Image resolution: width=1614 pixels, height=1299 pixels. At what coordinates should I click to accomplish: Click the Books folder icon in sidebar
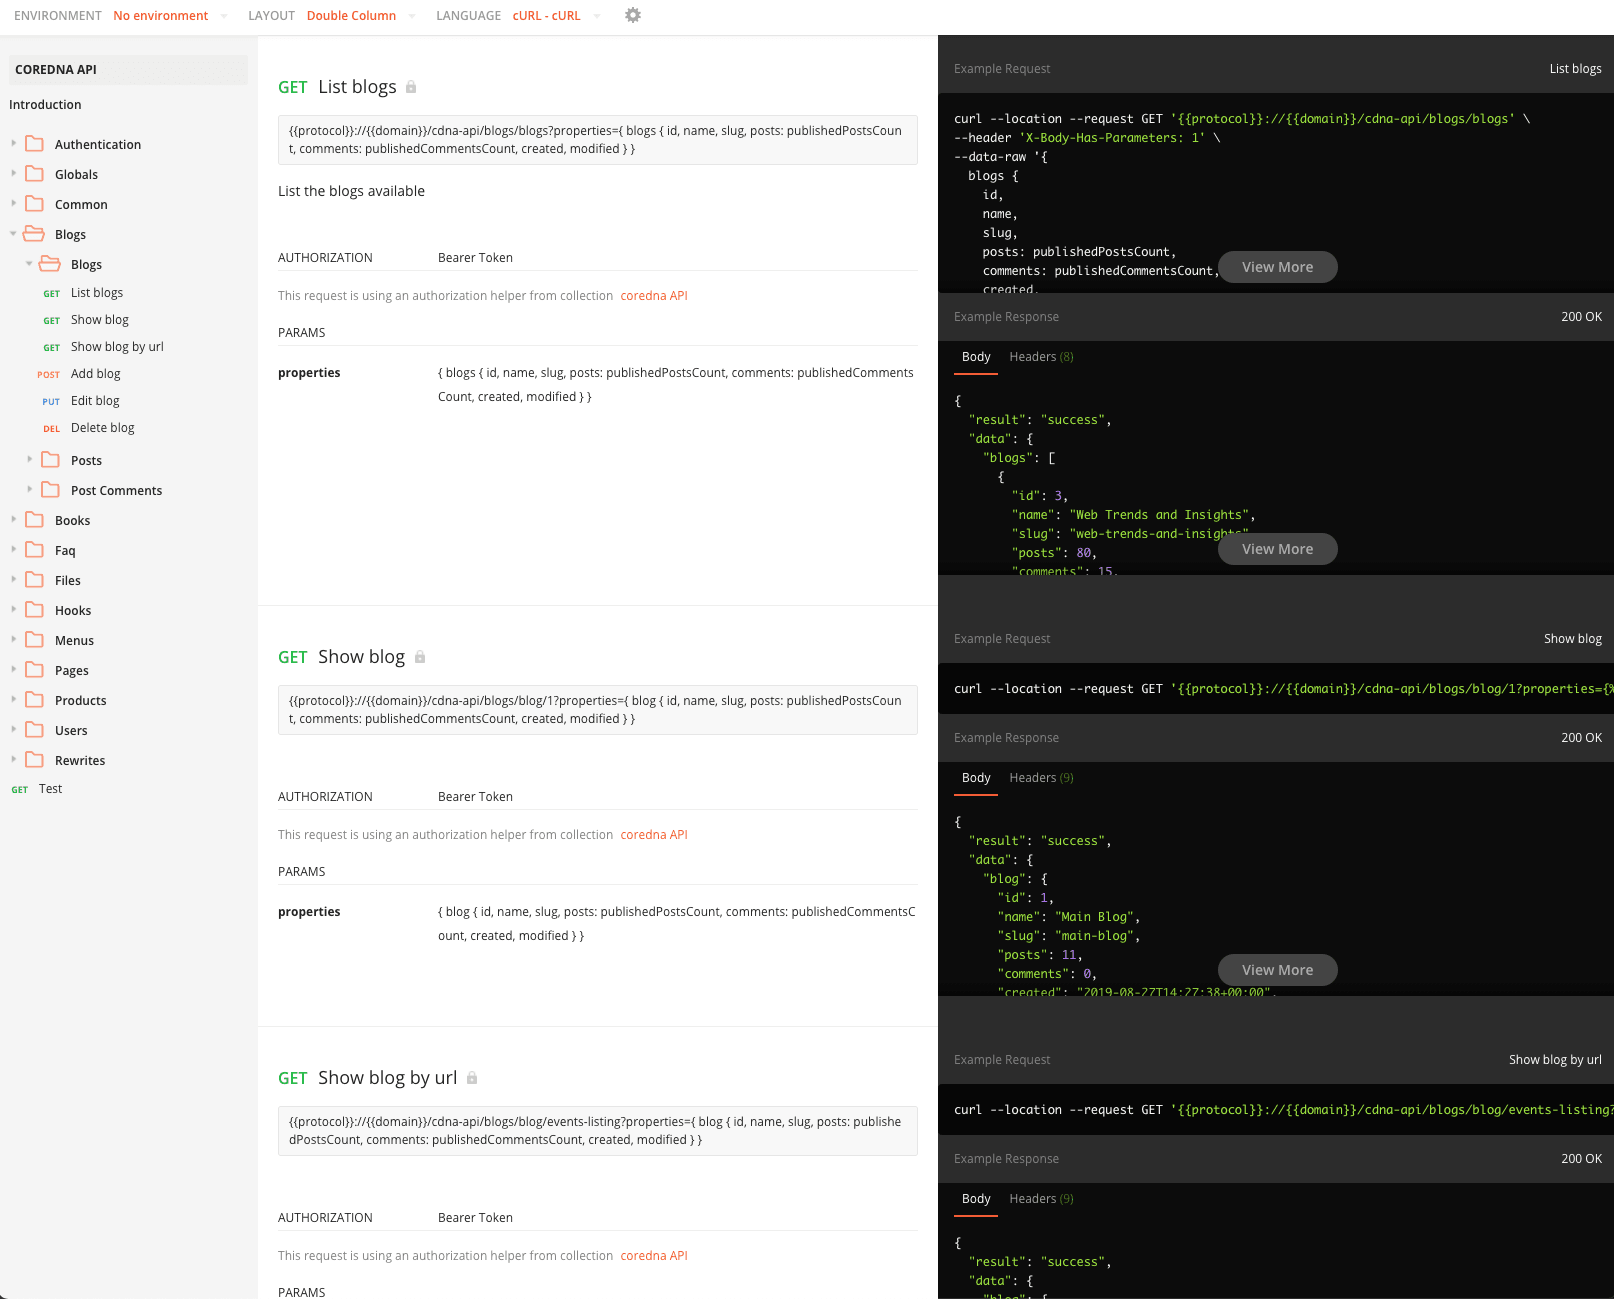click(34, 520)
